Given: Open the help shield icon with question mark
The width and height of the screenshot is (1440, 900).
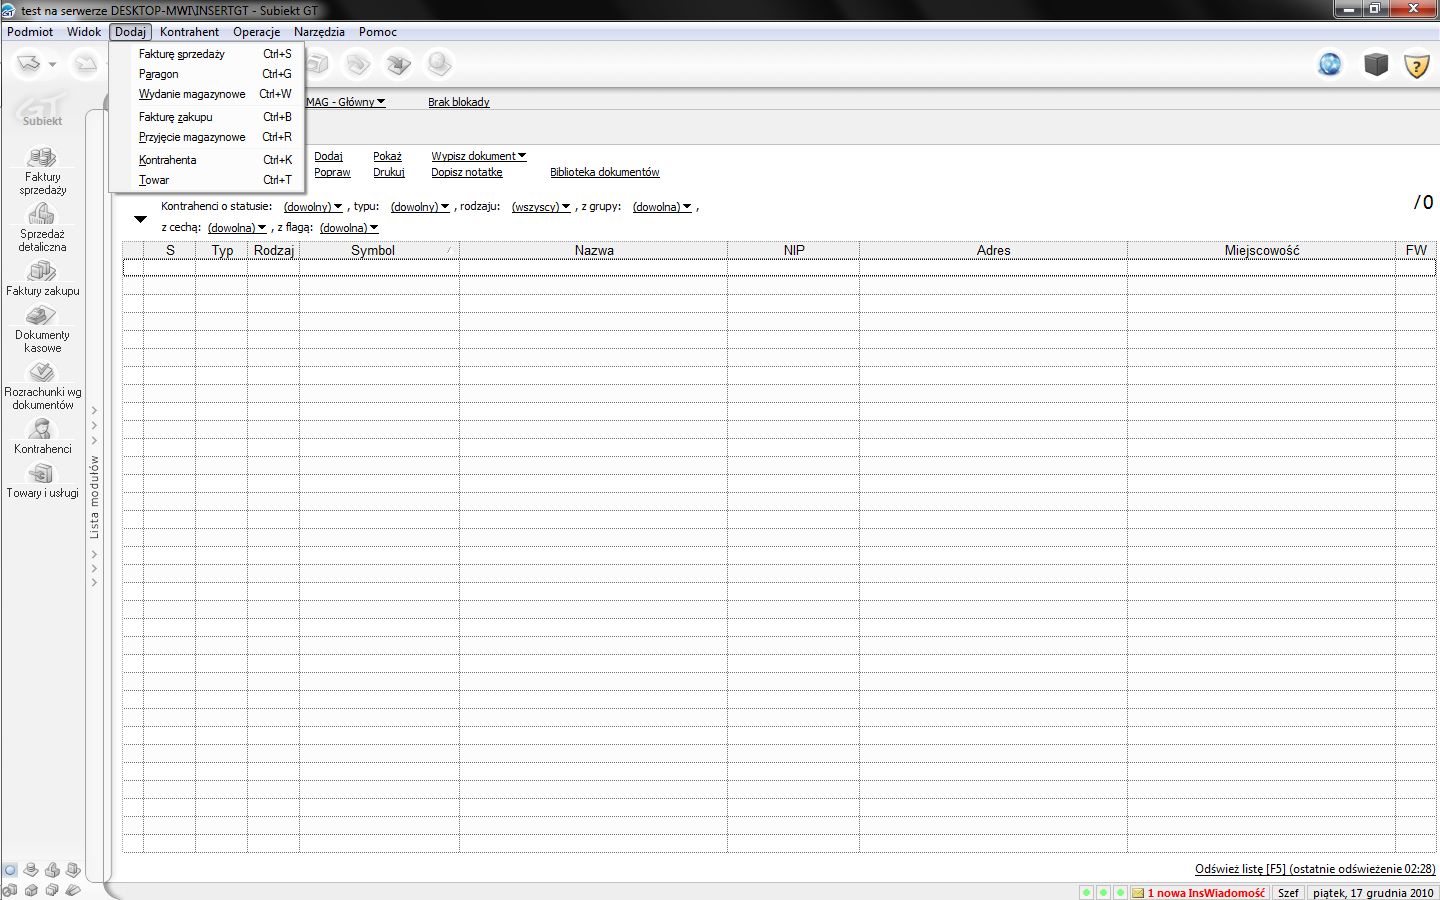Looking at the screenshot, I should [1417, 66].
